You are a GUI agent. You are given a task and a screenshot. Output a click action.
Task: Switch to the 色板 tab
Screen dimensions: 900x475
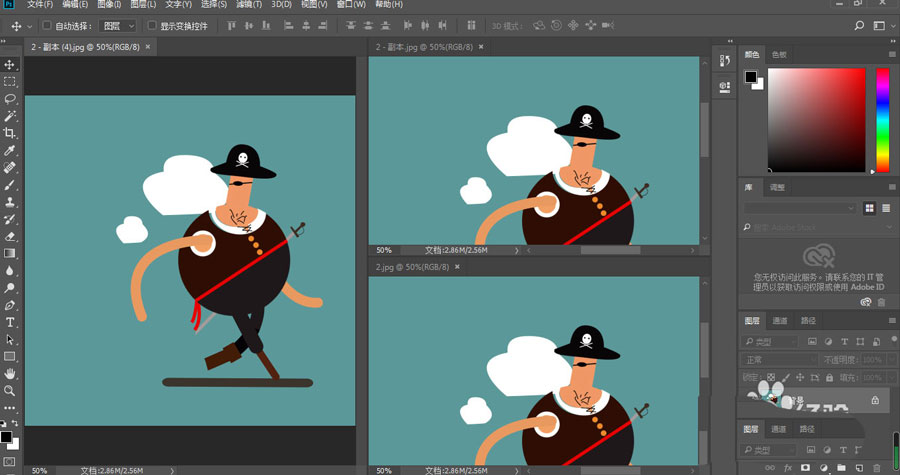pyautogui.click(x=779, y=55)
